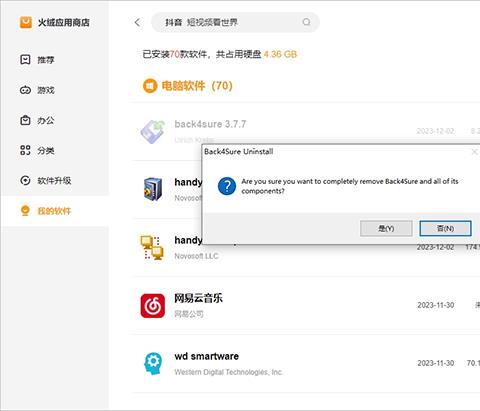Click the briefcase icon beside 办公
Image resolution: width=480 pixels, height=411 pixels.
(x=25, y=120)
